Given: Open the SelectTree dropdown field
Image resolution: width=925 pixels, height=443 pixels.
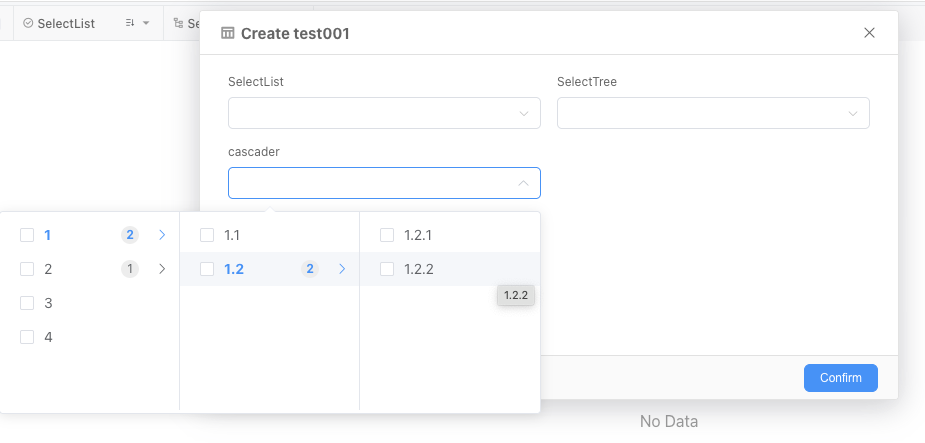Looking at the screenshot, I should click(713, 113).
